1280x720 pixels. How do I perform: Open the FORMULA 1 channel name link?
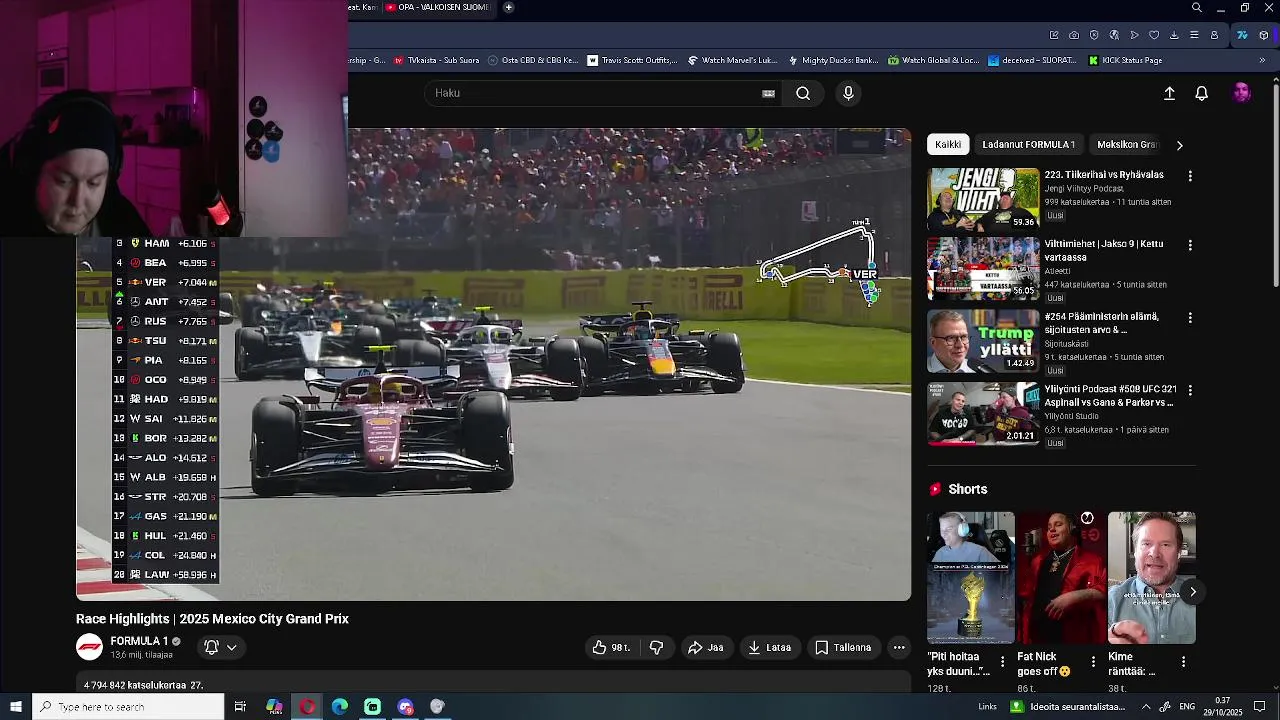[x=139, y=641]
